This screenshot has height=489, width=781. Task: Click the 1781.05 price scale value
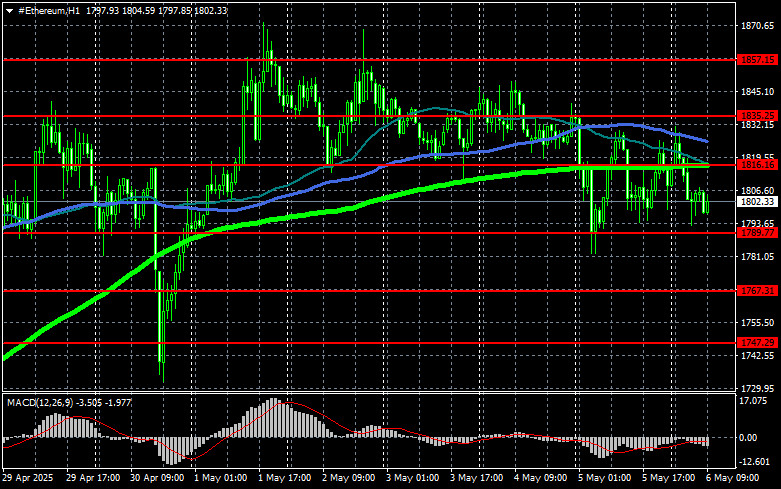click(x=758, y=256)
